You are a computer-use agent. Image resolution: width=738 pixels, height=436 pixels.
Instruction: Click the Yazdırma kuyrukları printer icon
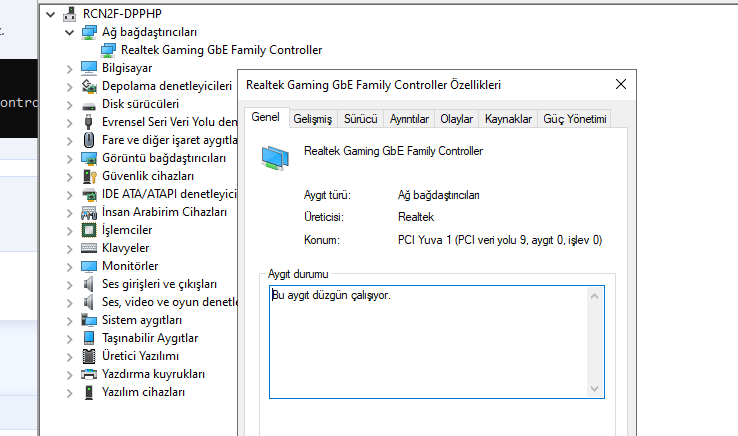(x=90, y=374)
